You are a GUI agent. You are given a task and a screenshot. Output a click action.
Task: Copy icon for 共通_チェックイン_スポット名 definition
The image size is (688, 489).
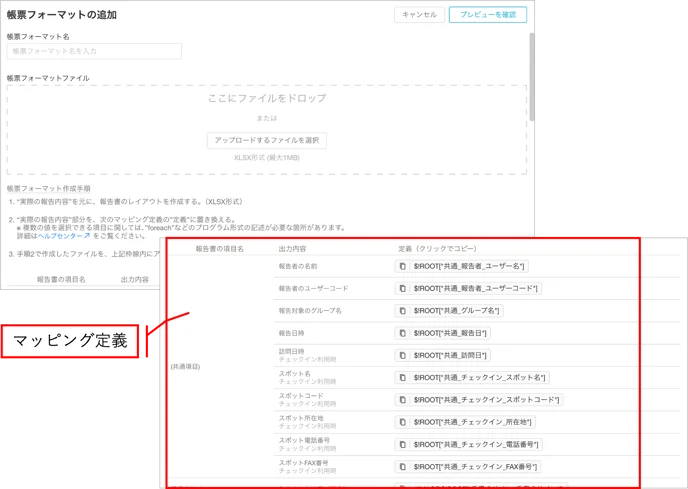coord(402,378)
